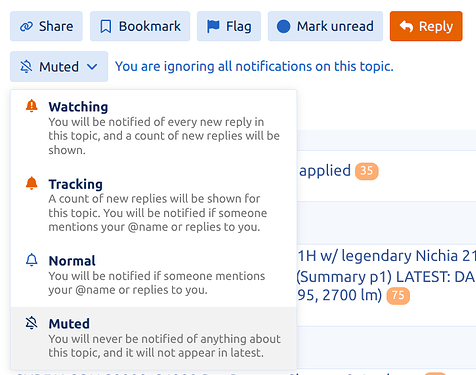Screen dimensions: 476x375
Task: Click the crossed bell icon in Muted button
Action: [26, 67]
